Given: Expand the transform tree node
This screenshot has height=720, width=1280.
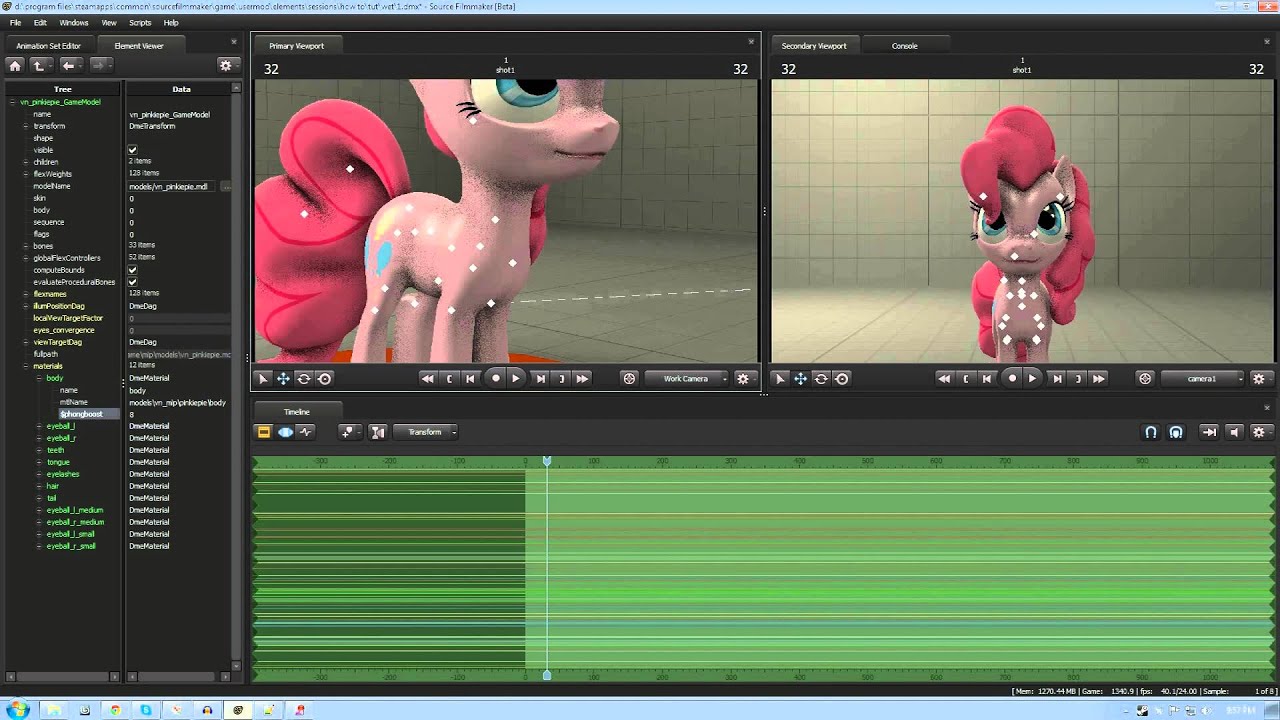Looking at the screenshot, I should (x=25, y=126).
